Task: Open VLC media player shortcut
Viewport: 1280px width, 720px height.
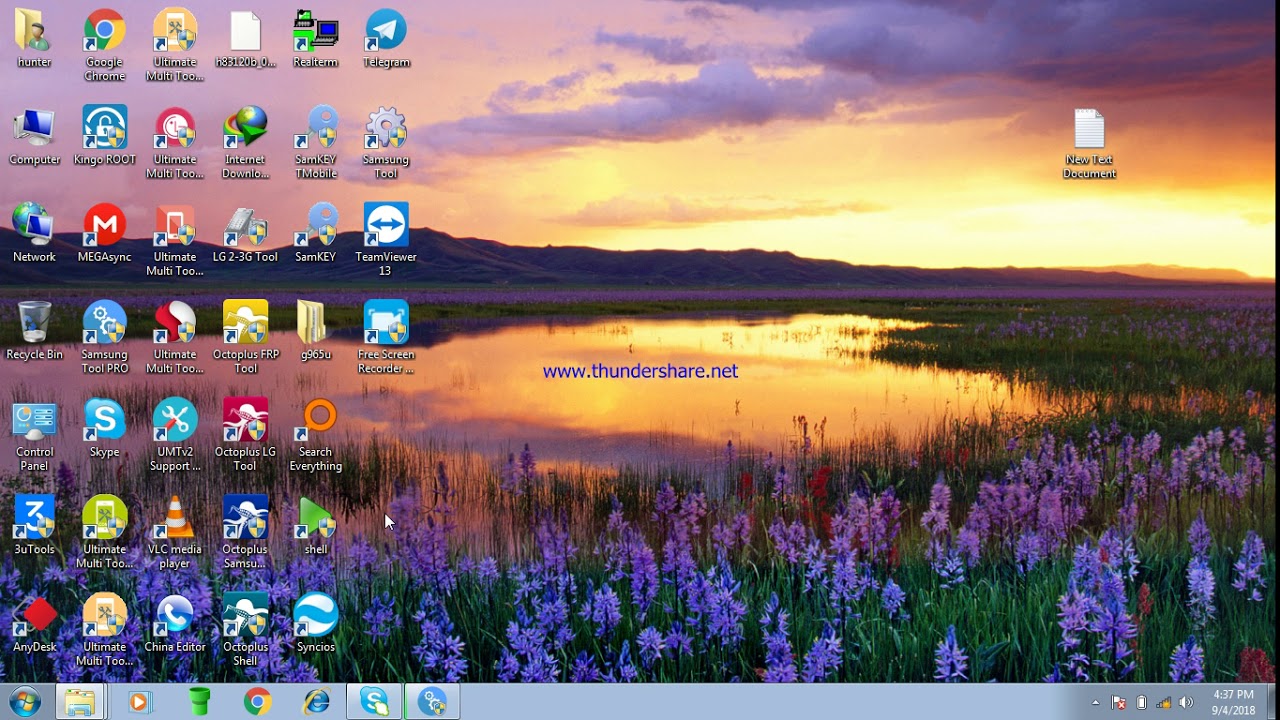Action: click(x=175, y=533)
